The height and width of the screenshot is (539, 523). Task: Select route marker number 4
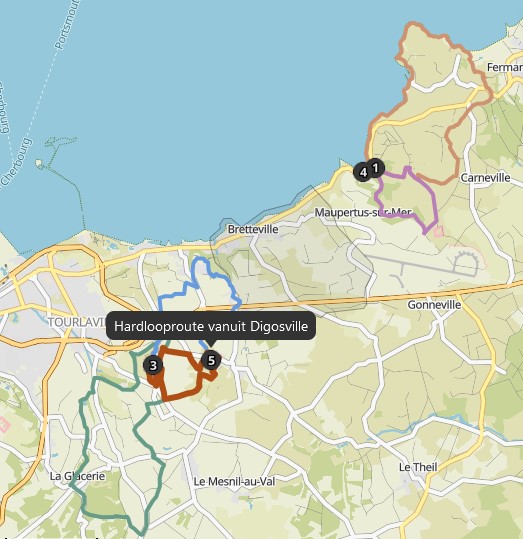[x=363, y=172]
